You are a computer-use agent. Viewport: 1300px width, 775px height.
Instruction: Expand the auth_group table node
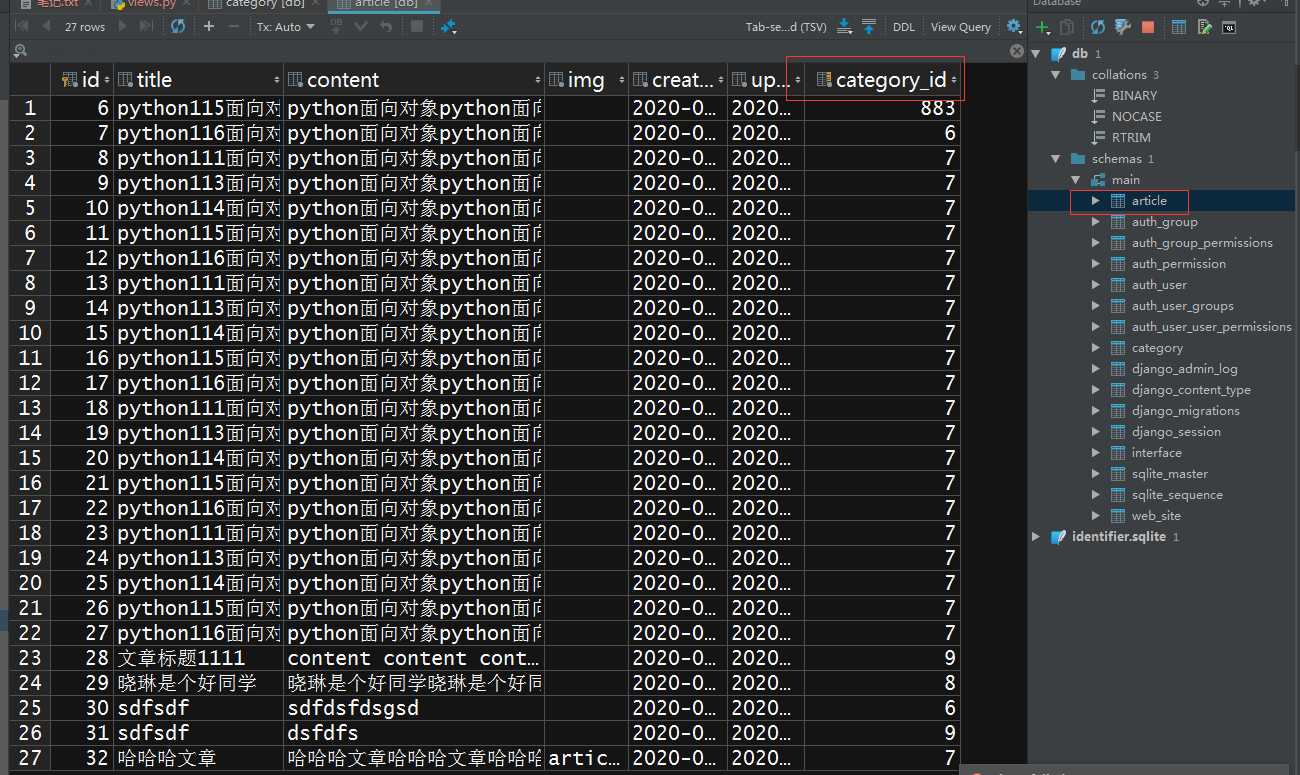point(1096,222)
